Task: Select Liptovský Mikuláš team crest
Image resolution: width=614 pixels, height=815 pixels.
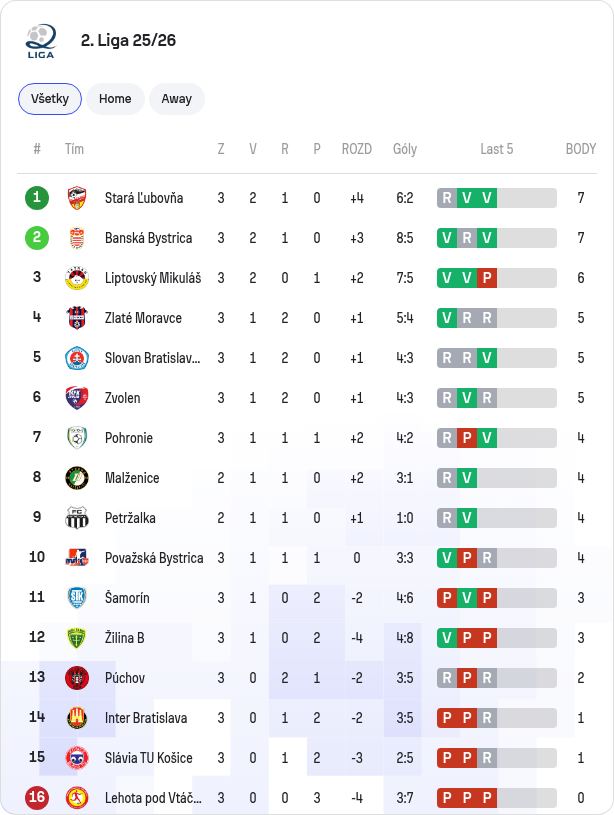Action: [77, 278]
